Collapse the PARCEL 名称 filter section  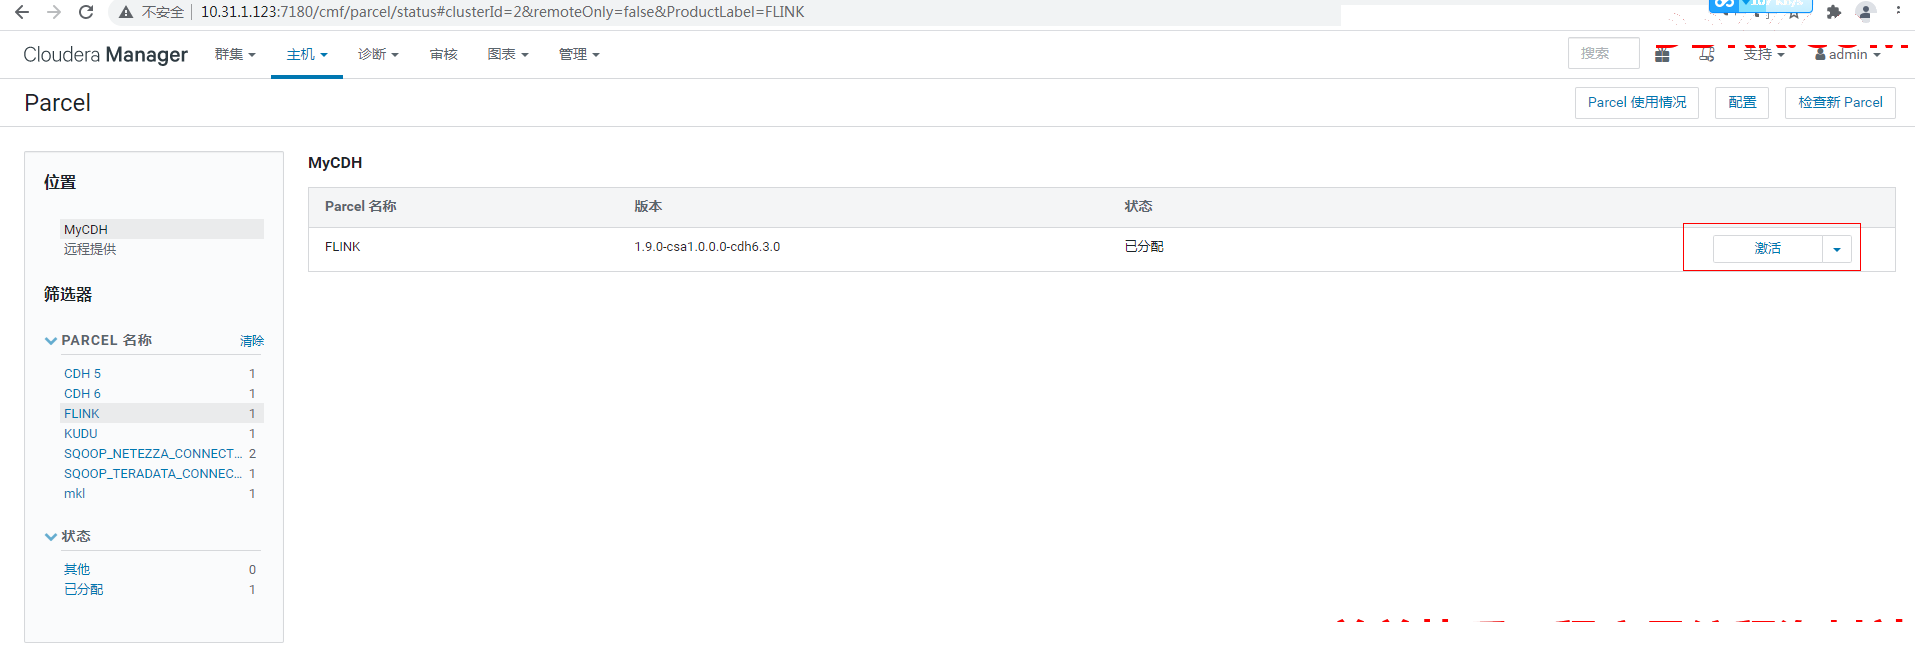[x=51, y=341]
